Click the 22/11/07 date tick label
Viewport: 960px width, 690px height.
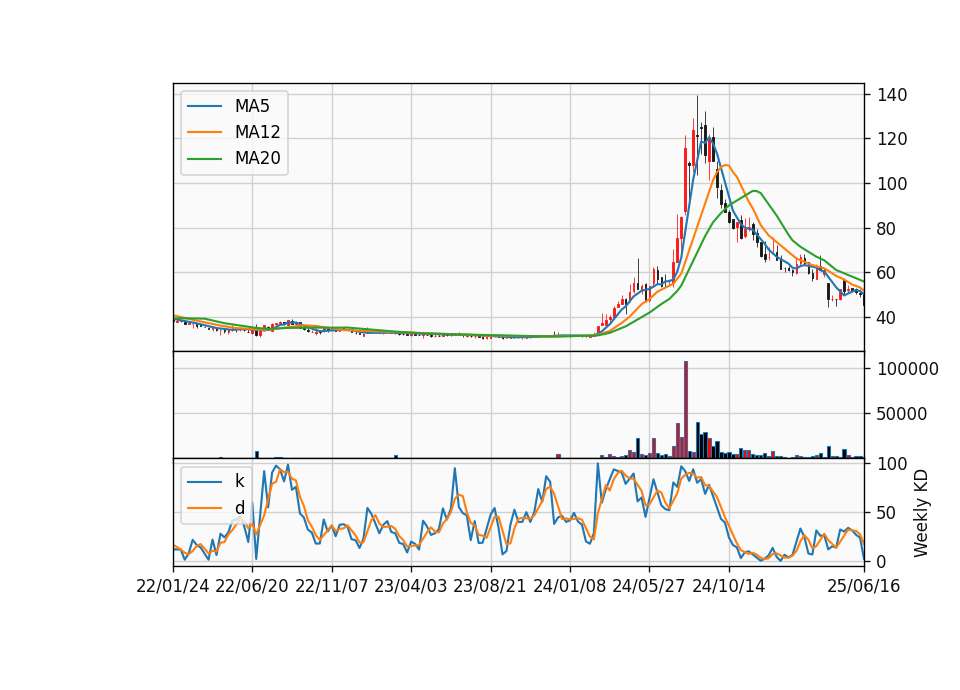coord(331,587)
